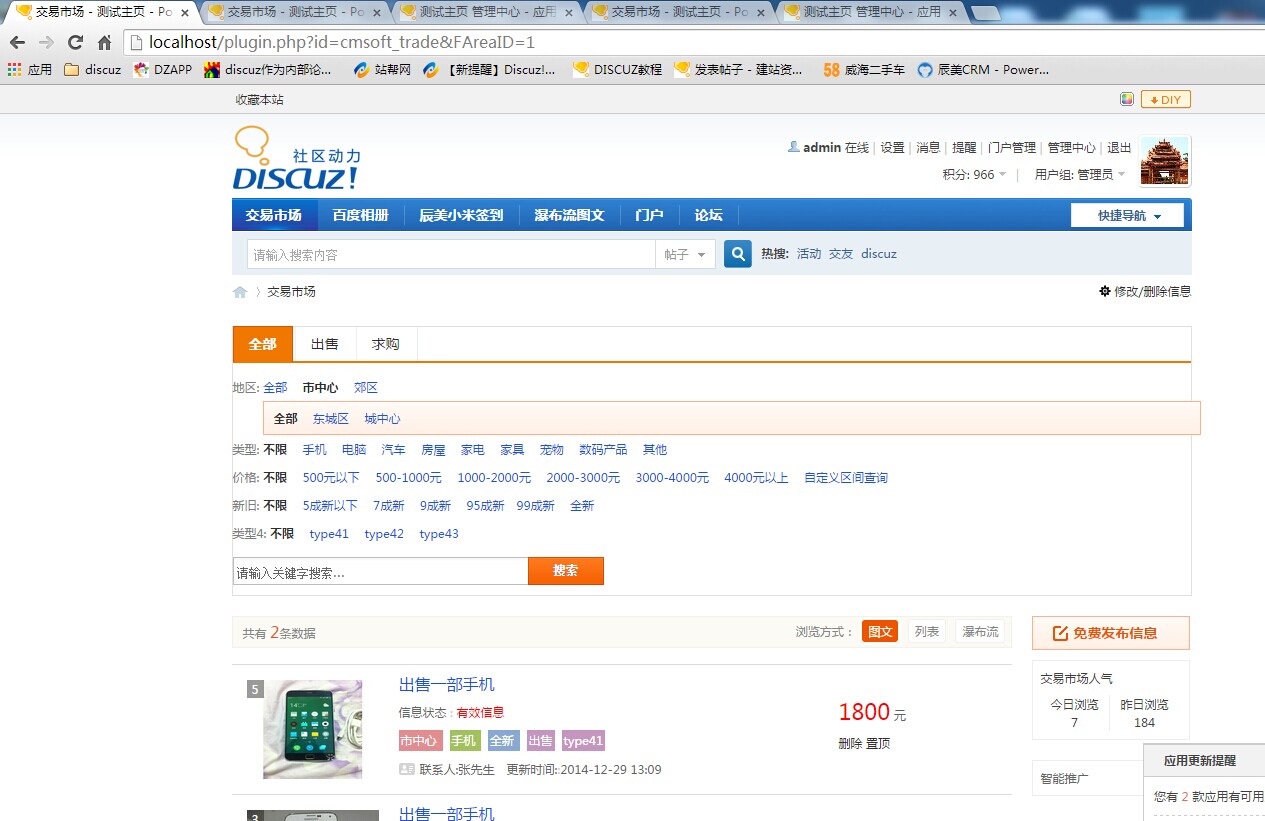1265x821 pixels.
Task: Click the Discuz logo
Action: coord(296,160)
